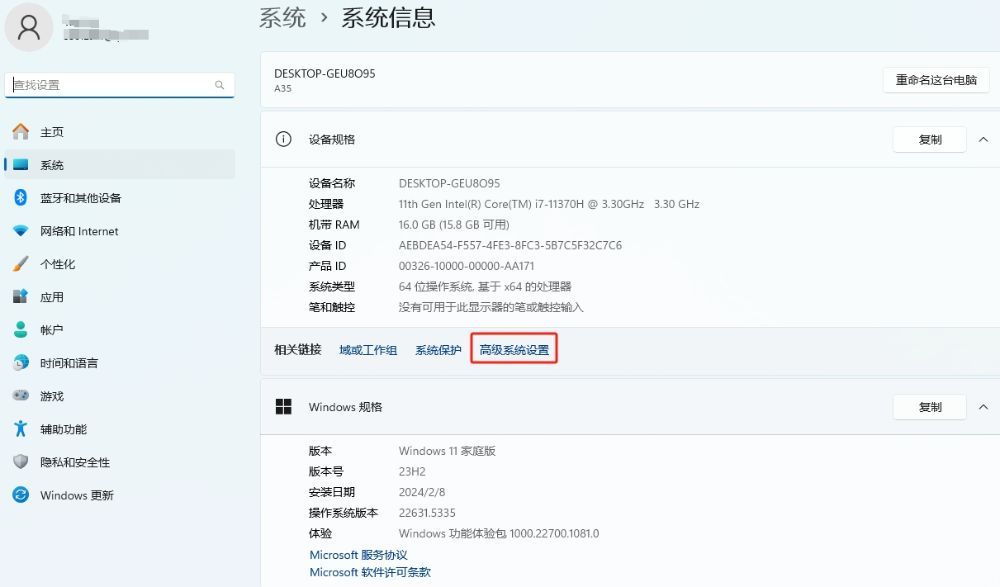The height and width of the screenshot is (587, 1000).
Task: Open 隐私和安全性 settings page
Action: (121, 461)
